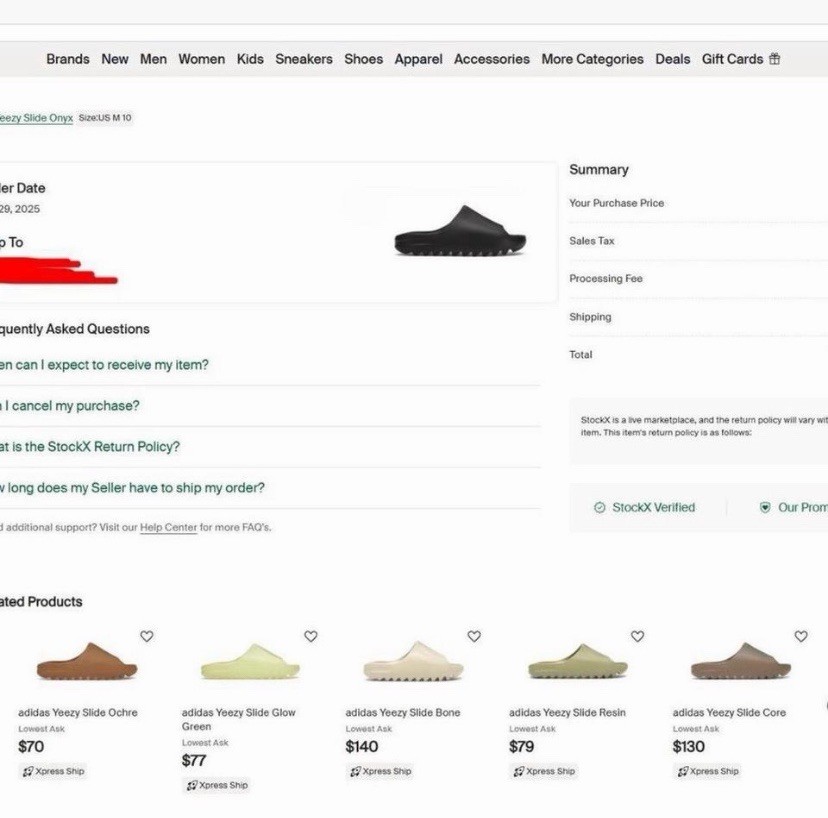This screenshot has height=818, width=828.
Task: Expand the Seller ship time question
Action: pos(132,488)
